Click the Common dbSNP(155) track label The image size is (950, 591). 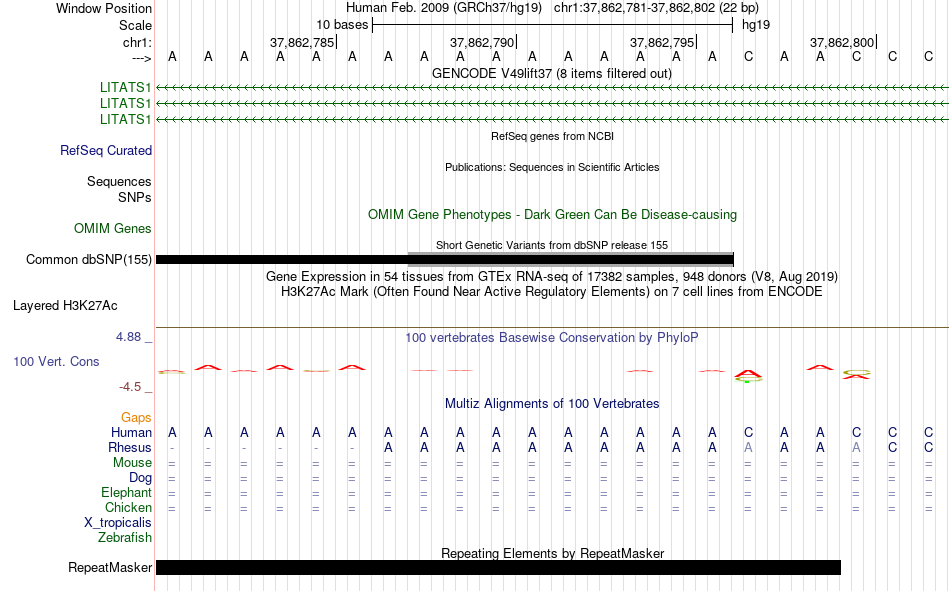click(x=88, y=259)
